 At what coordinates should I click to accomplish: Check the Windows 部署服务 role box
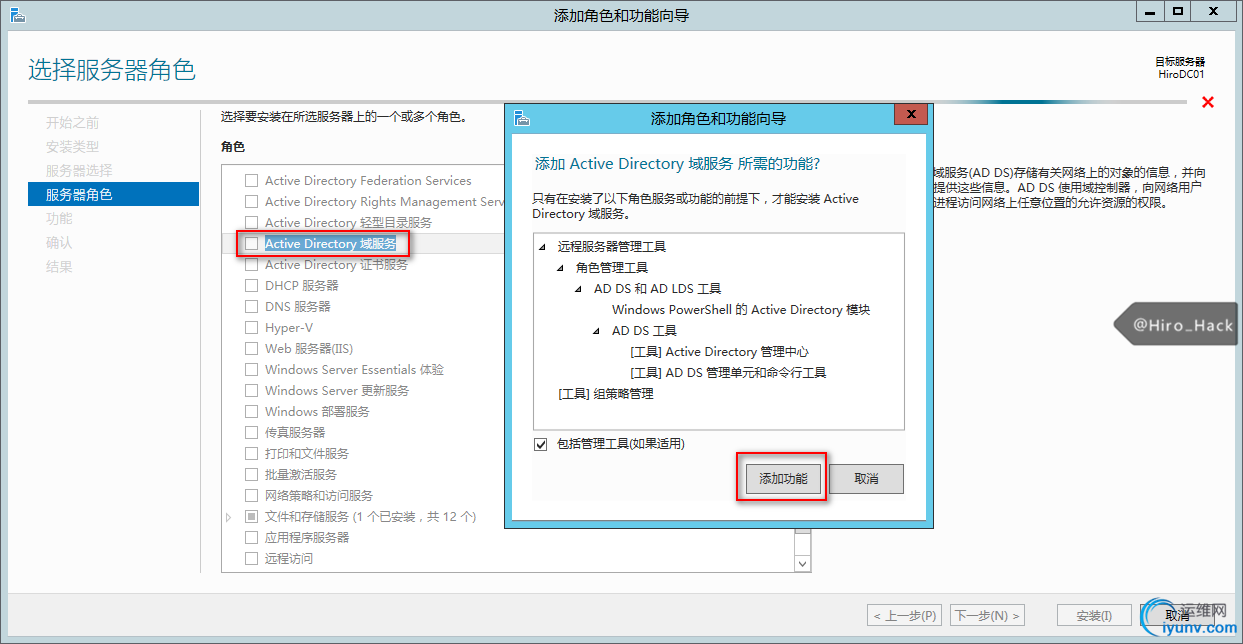(x=252, y=412)
